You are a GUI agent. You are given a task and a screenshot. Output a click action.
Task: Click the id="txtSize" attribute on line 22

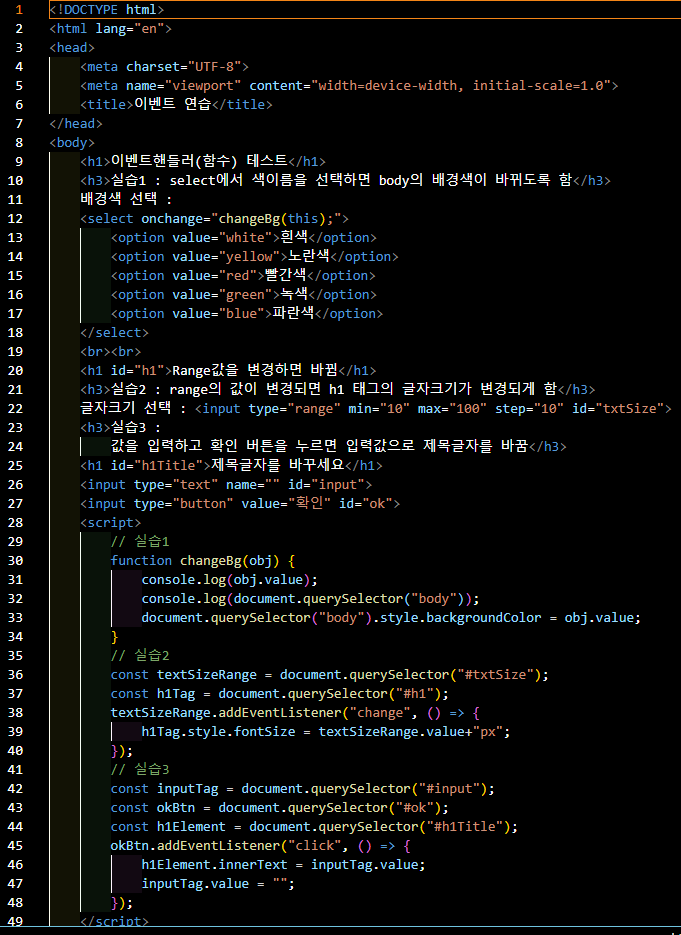618,408
